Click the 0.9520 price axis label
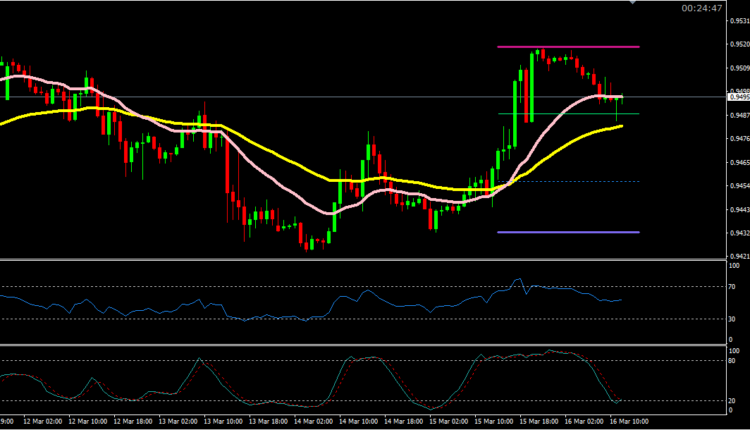The width and height of the screenshot is (750, 430). pos(736,44)
